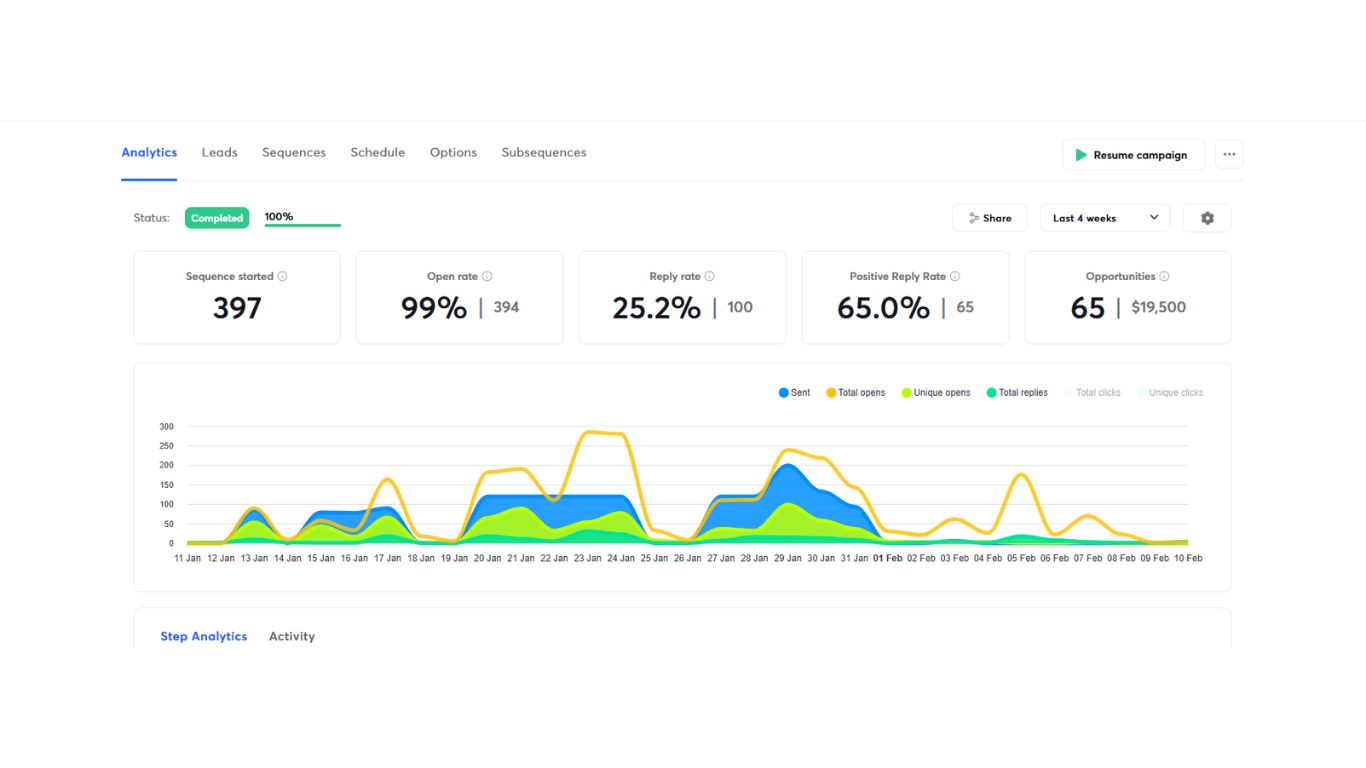Screen dimensions: 1366x768
Task: Click the 394 opens count
Action: [x=506, y=308]
